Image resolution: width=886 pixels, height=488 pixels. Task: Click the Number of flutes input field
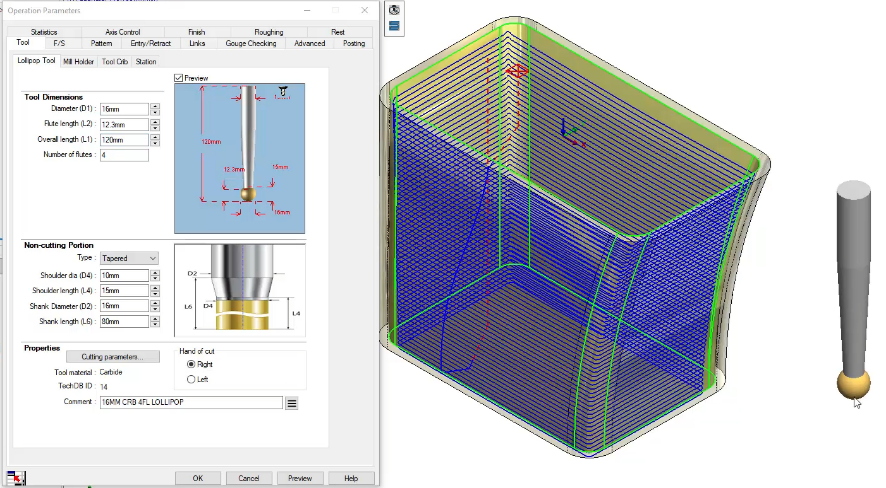(x=124, y=155)
